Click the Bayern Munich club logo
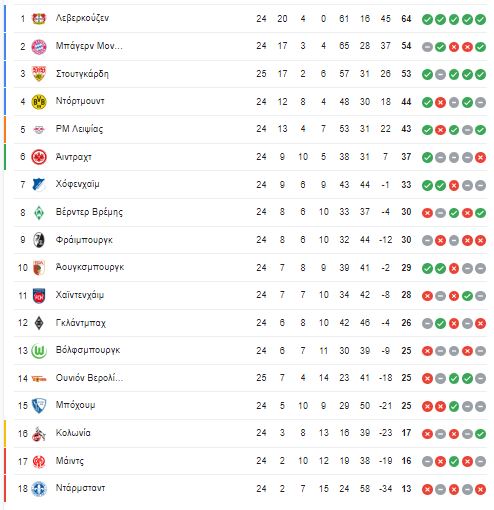This screenshot has width=494, height=510. tap(39, 47)
